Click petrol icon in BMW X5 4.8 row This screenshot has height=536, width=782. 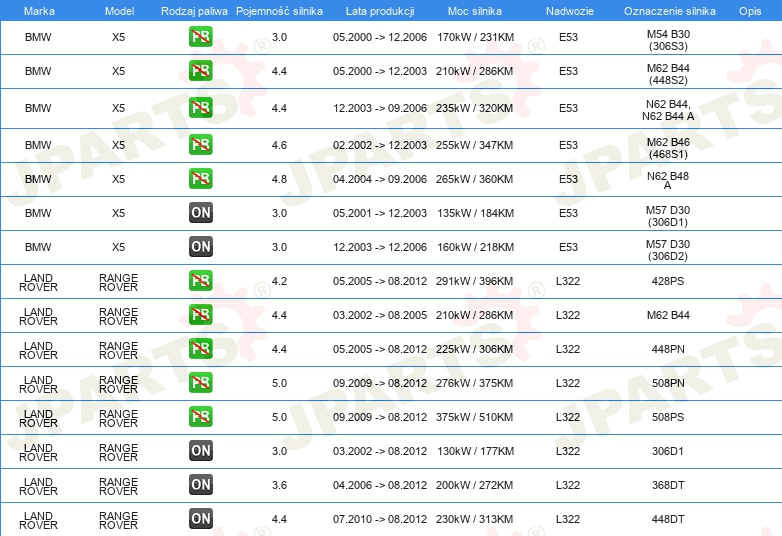(200, 178)
